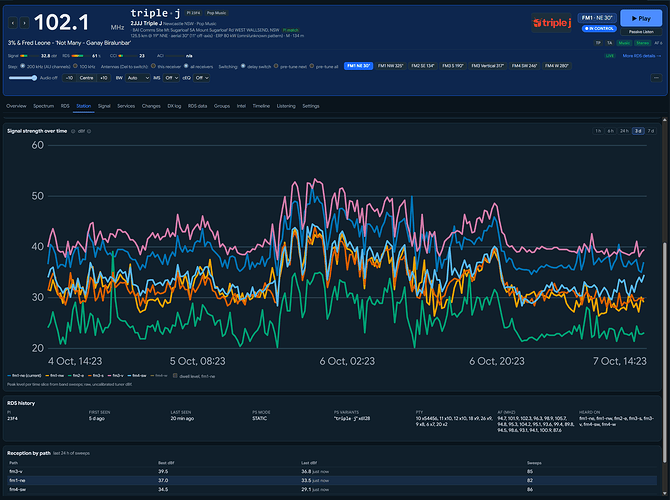Toggle fm3-v legend series

tap(115, 376)
